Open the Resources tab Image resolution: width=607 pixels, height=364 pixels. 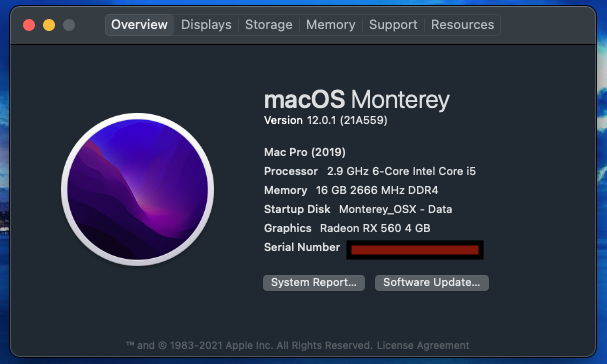click(463, 25)
